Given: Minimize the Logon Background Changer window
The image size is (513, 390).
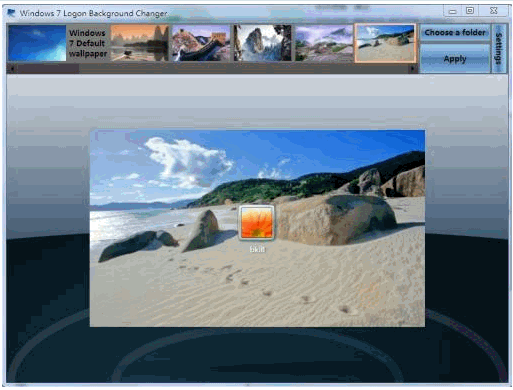Looking at the screenshot, I should click(452, 11).
